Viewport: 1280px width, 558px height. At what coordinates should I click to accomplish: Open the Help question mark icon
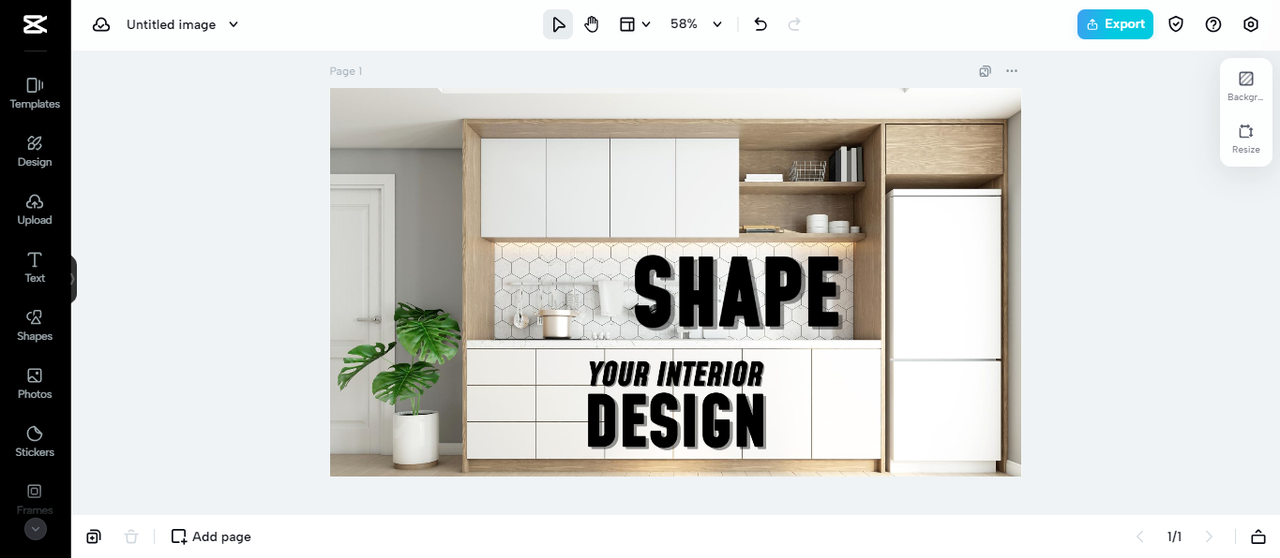coord(1213,24)
